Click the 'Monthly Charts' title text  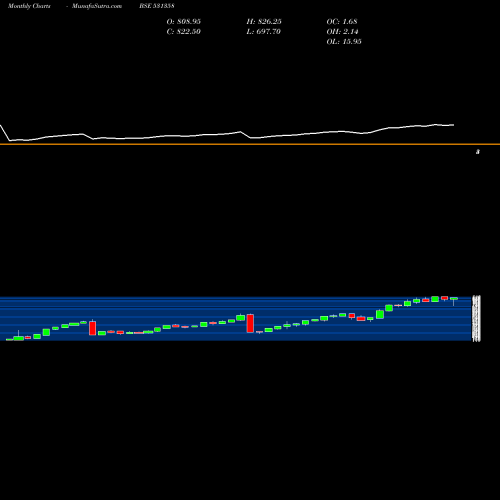point(29,6)
